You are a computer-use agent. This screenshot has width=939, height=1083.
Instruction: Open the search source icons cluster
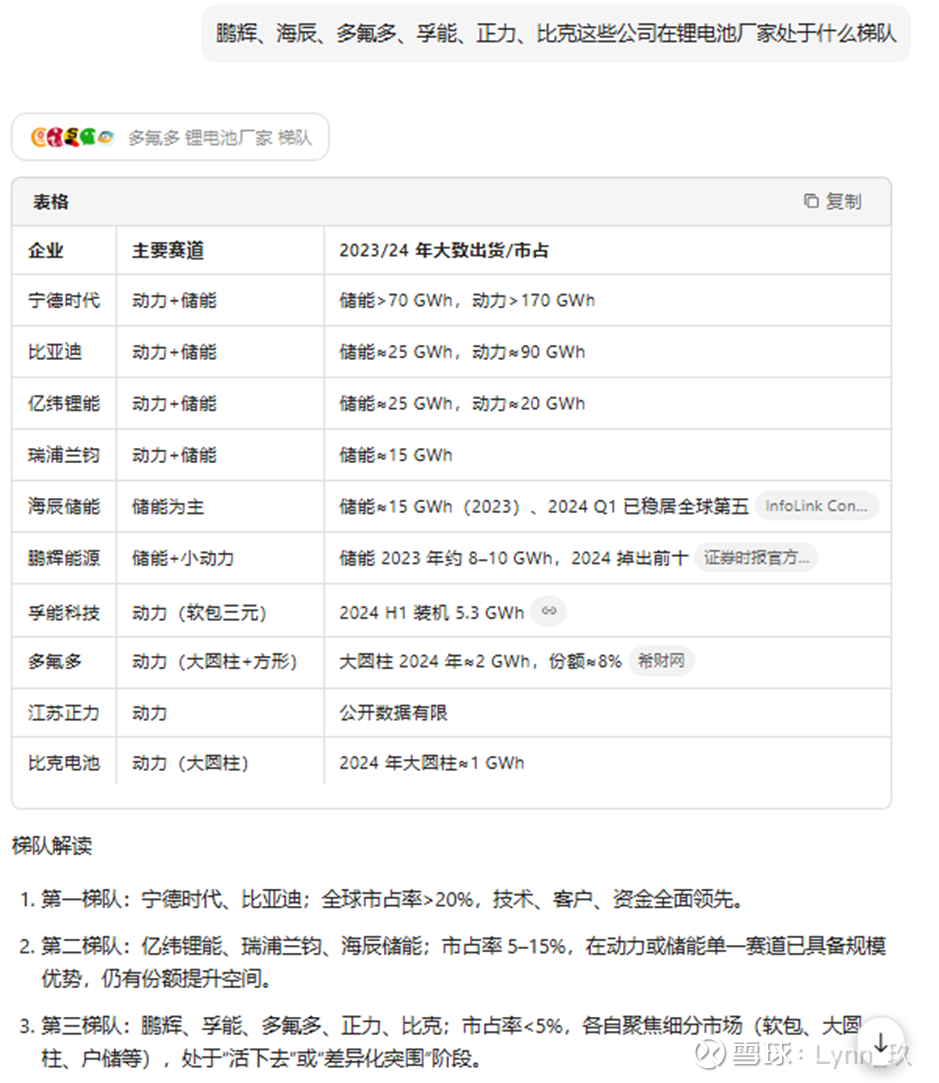point(72,137)
